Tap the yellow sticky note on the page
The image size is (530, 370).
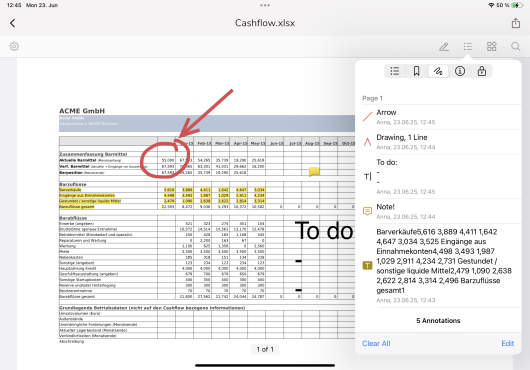point(314,171)
